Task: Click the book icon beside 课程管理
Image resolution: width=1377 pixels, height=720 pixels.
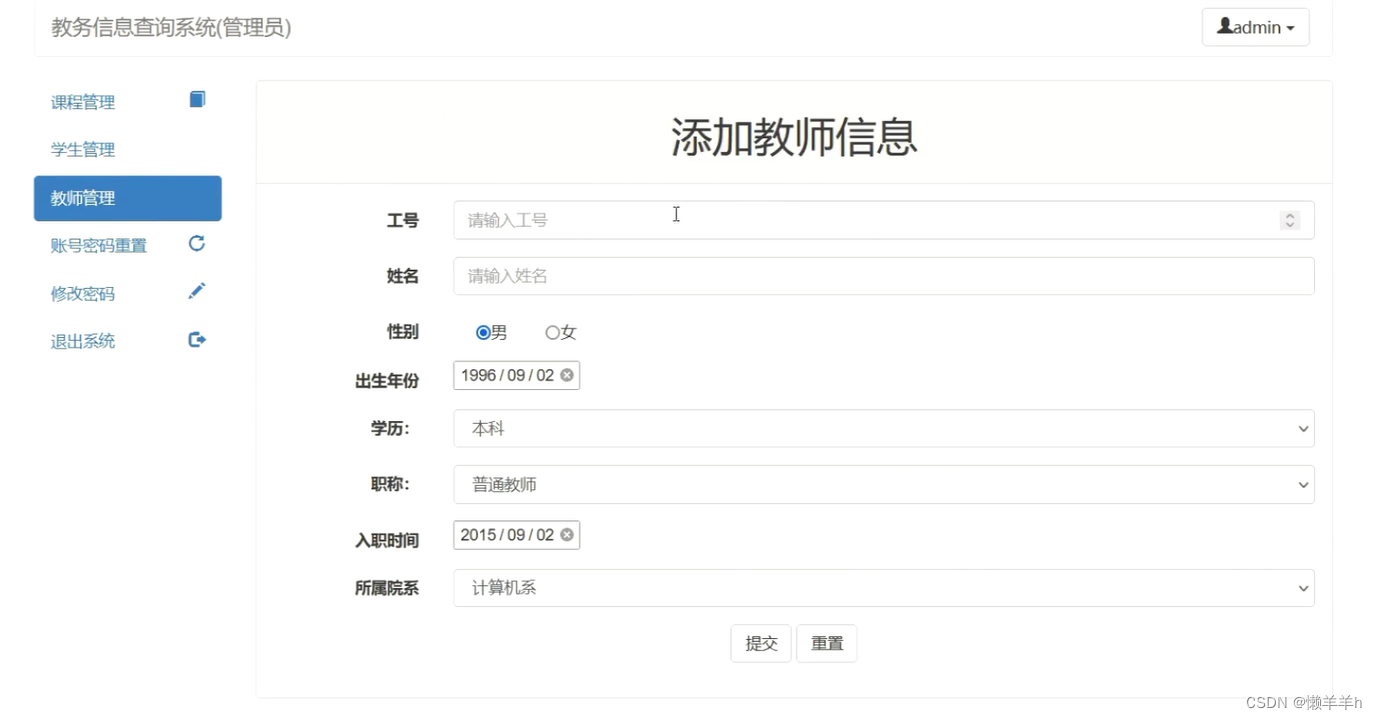Action: click(x=197, y=99)
